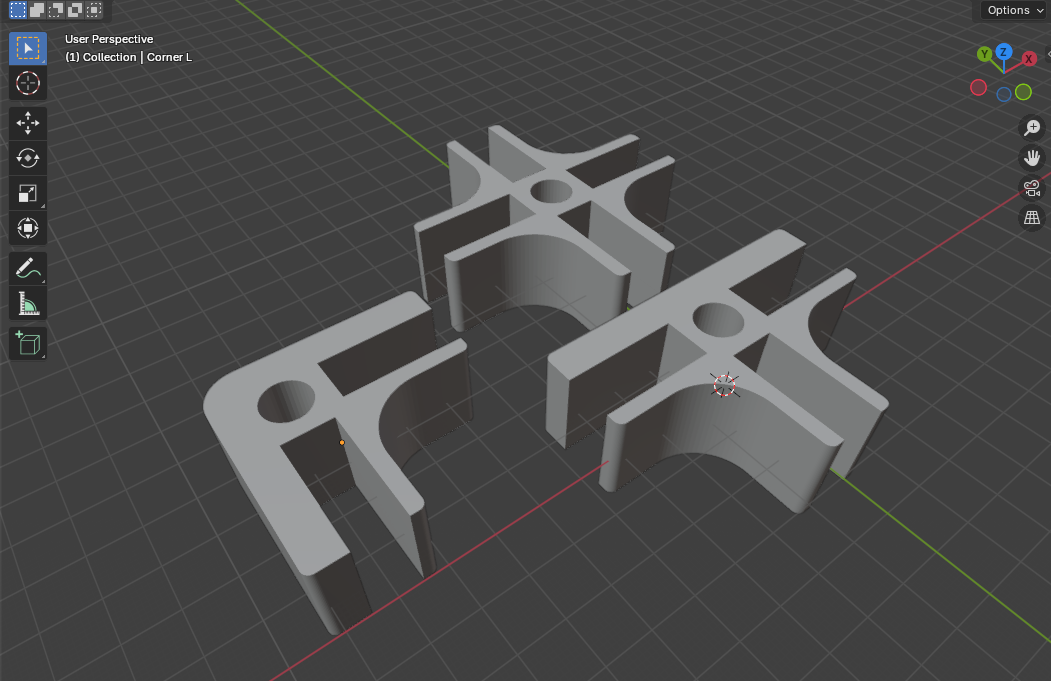Click the Z axis on navigation gizmo
1051x681 pixels.
(1003, 52)
